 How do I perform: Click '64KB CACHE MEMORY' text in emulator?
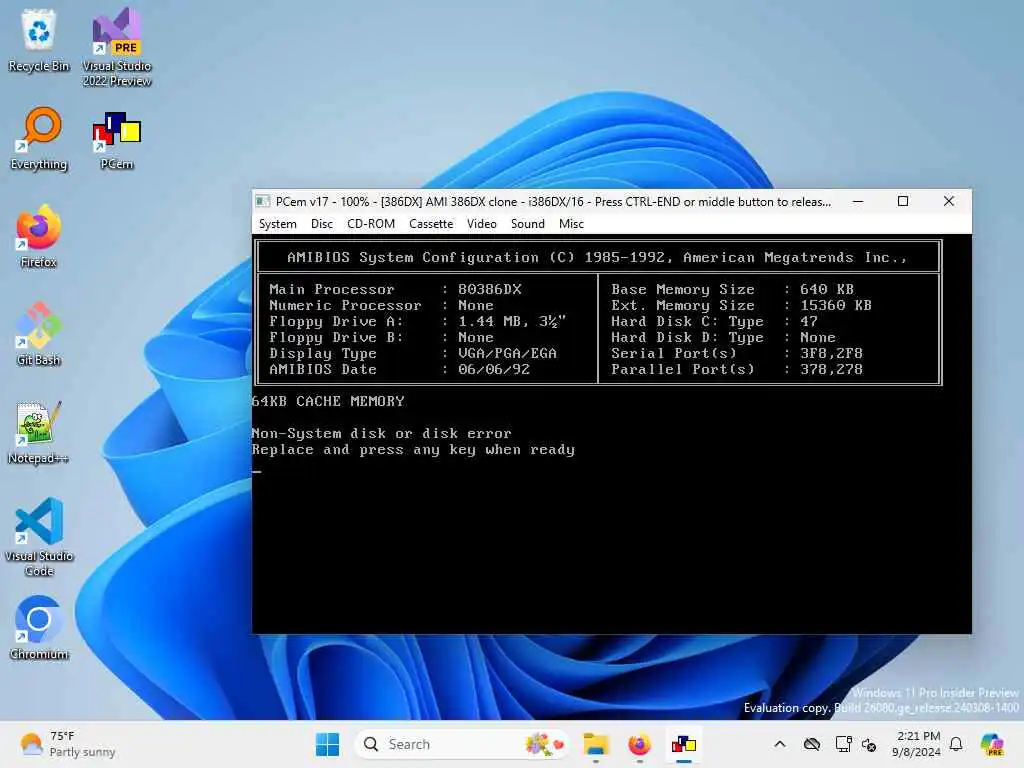[328, 402]
